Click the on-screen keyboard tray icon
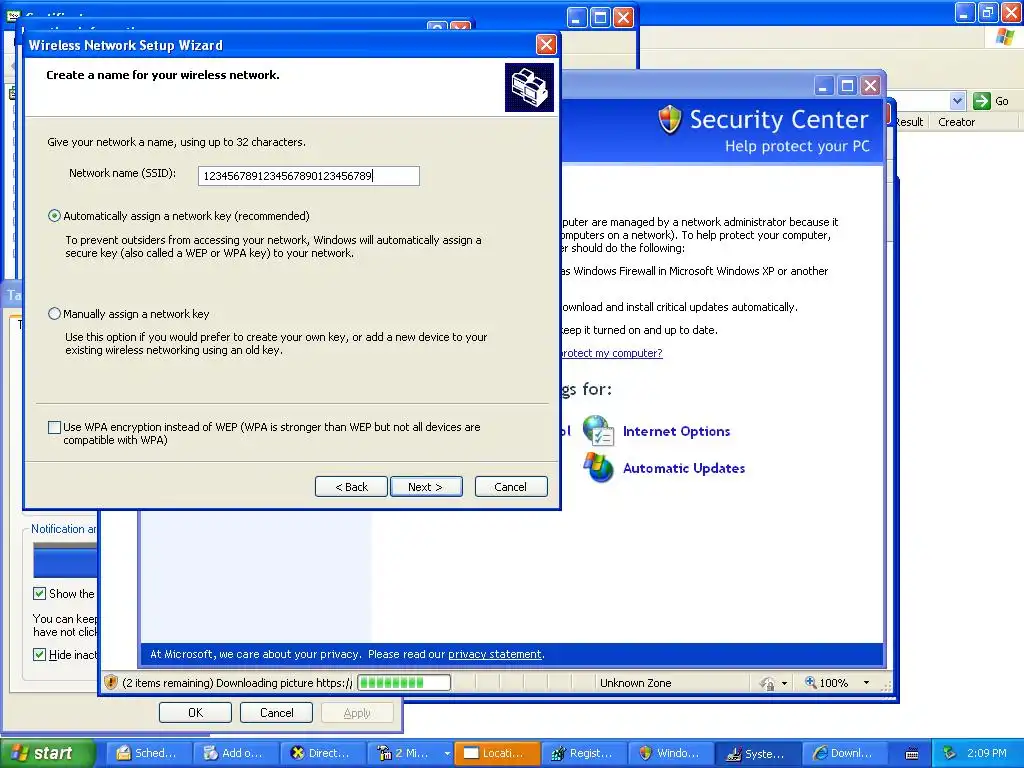The height and width of the screenshot is (768, 1024). coord(912,754)
